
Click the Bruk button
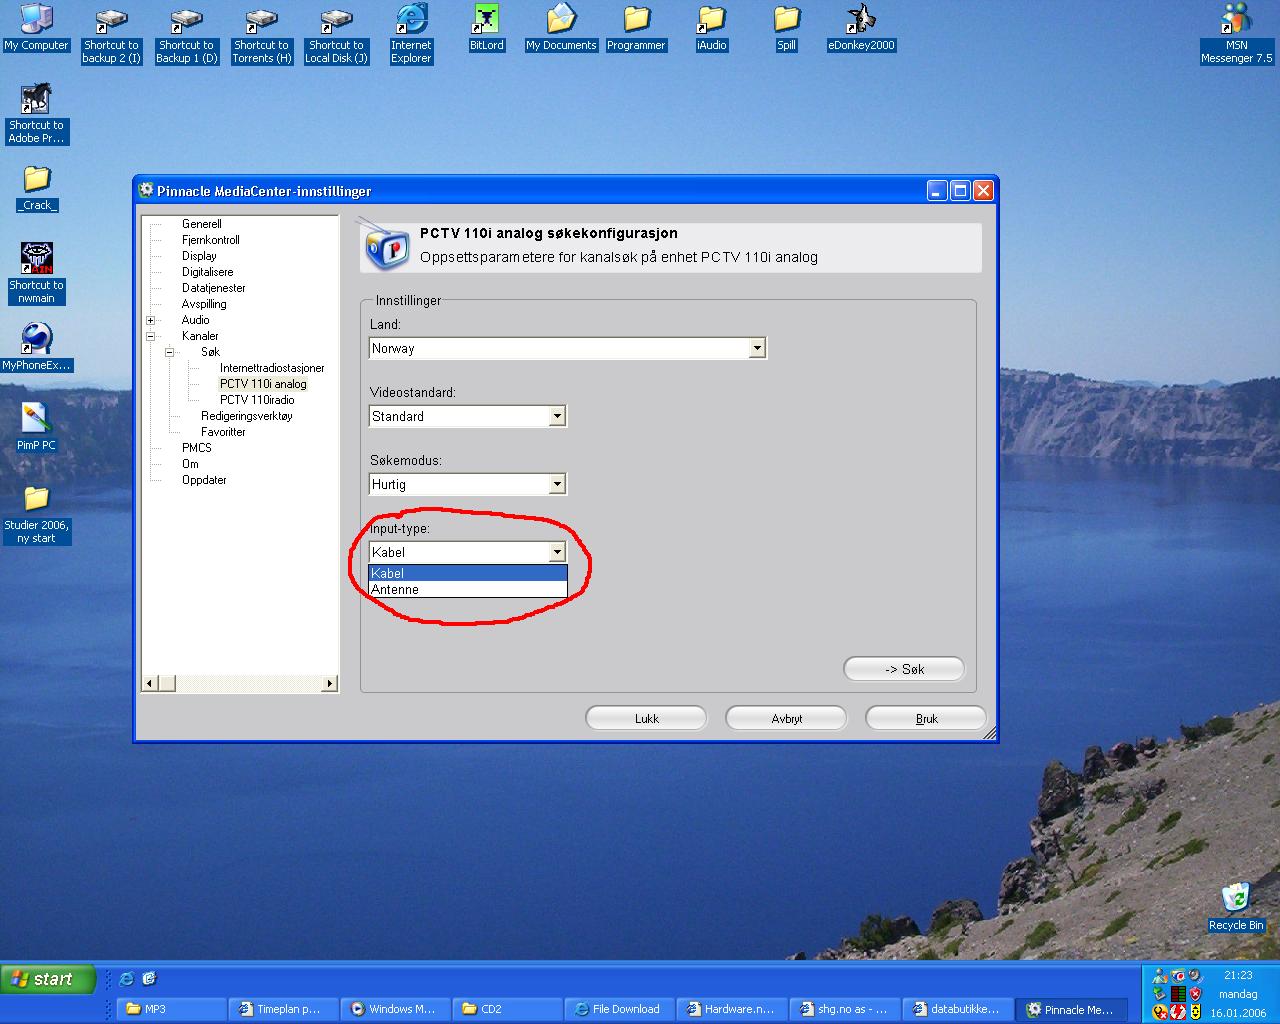tap(926, 718)
